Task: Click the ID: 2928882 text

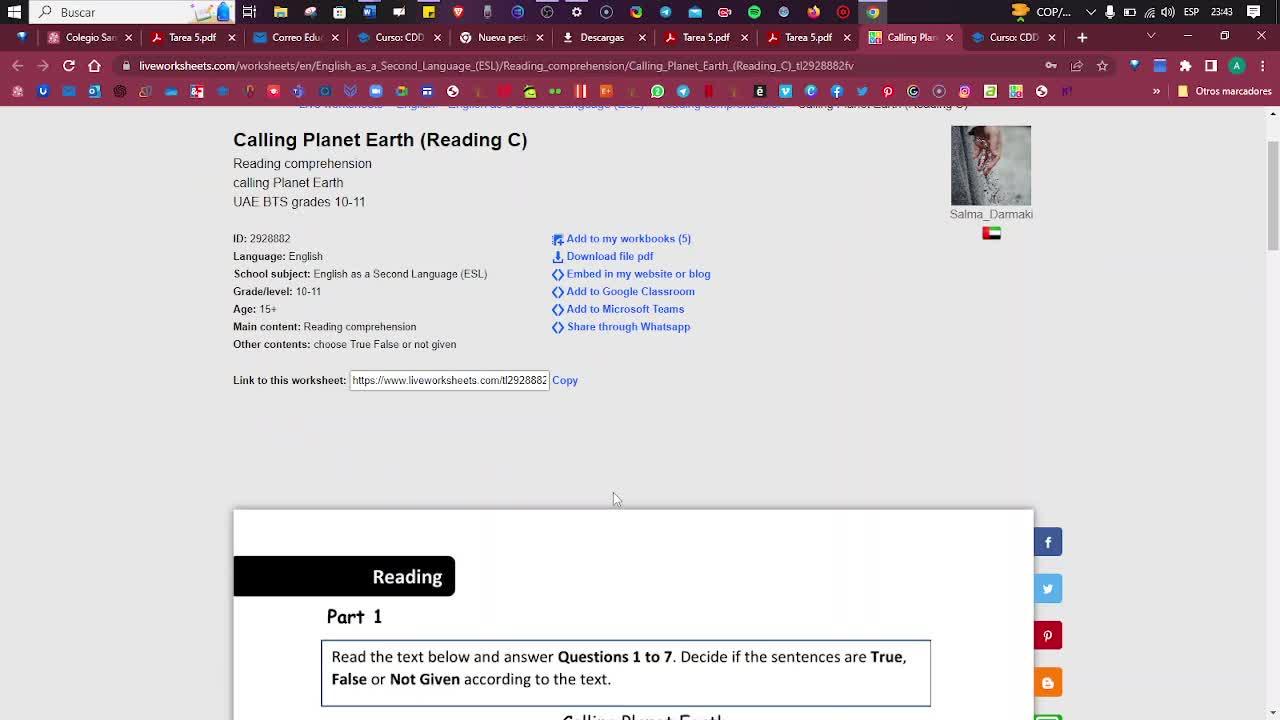Action: tap(262, 239)
